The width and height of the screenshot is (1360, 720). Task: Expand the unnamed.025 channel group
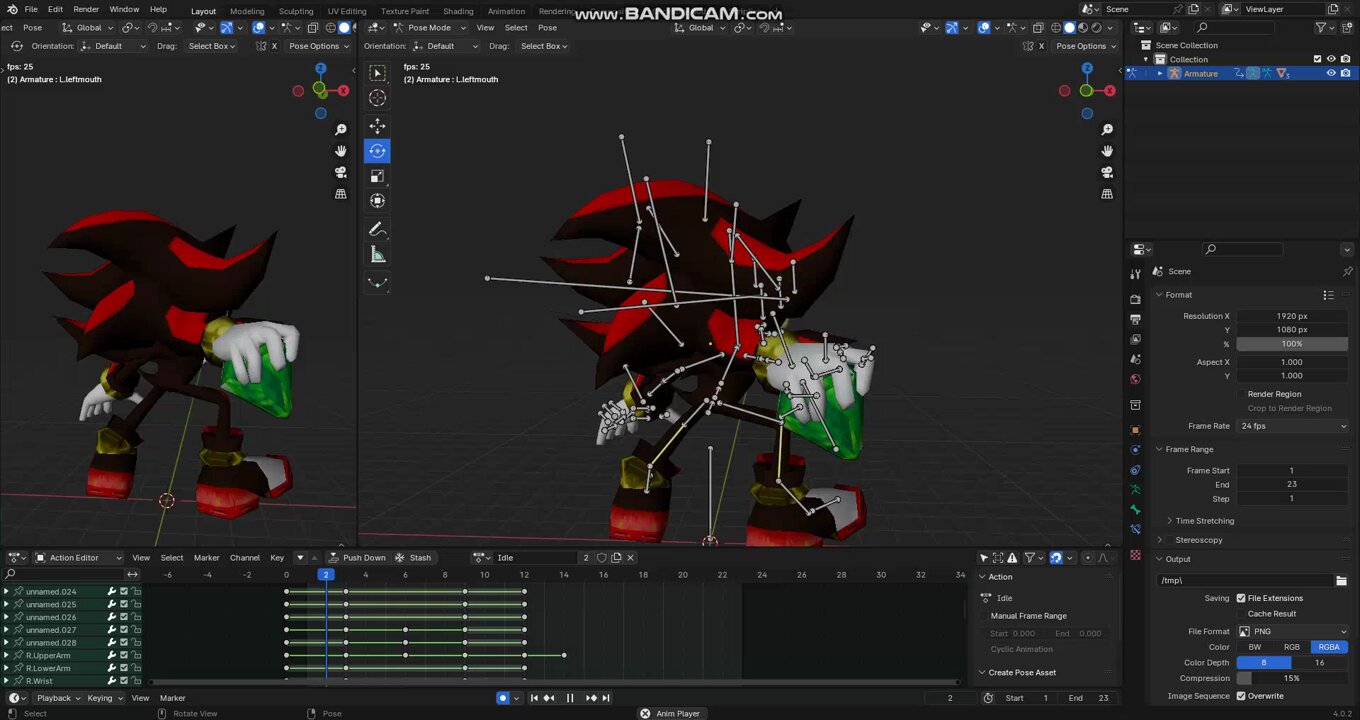pos(6,604)
